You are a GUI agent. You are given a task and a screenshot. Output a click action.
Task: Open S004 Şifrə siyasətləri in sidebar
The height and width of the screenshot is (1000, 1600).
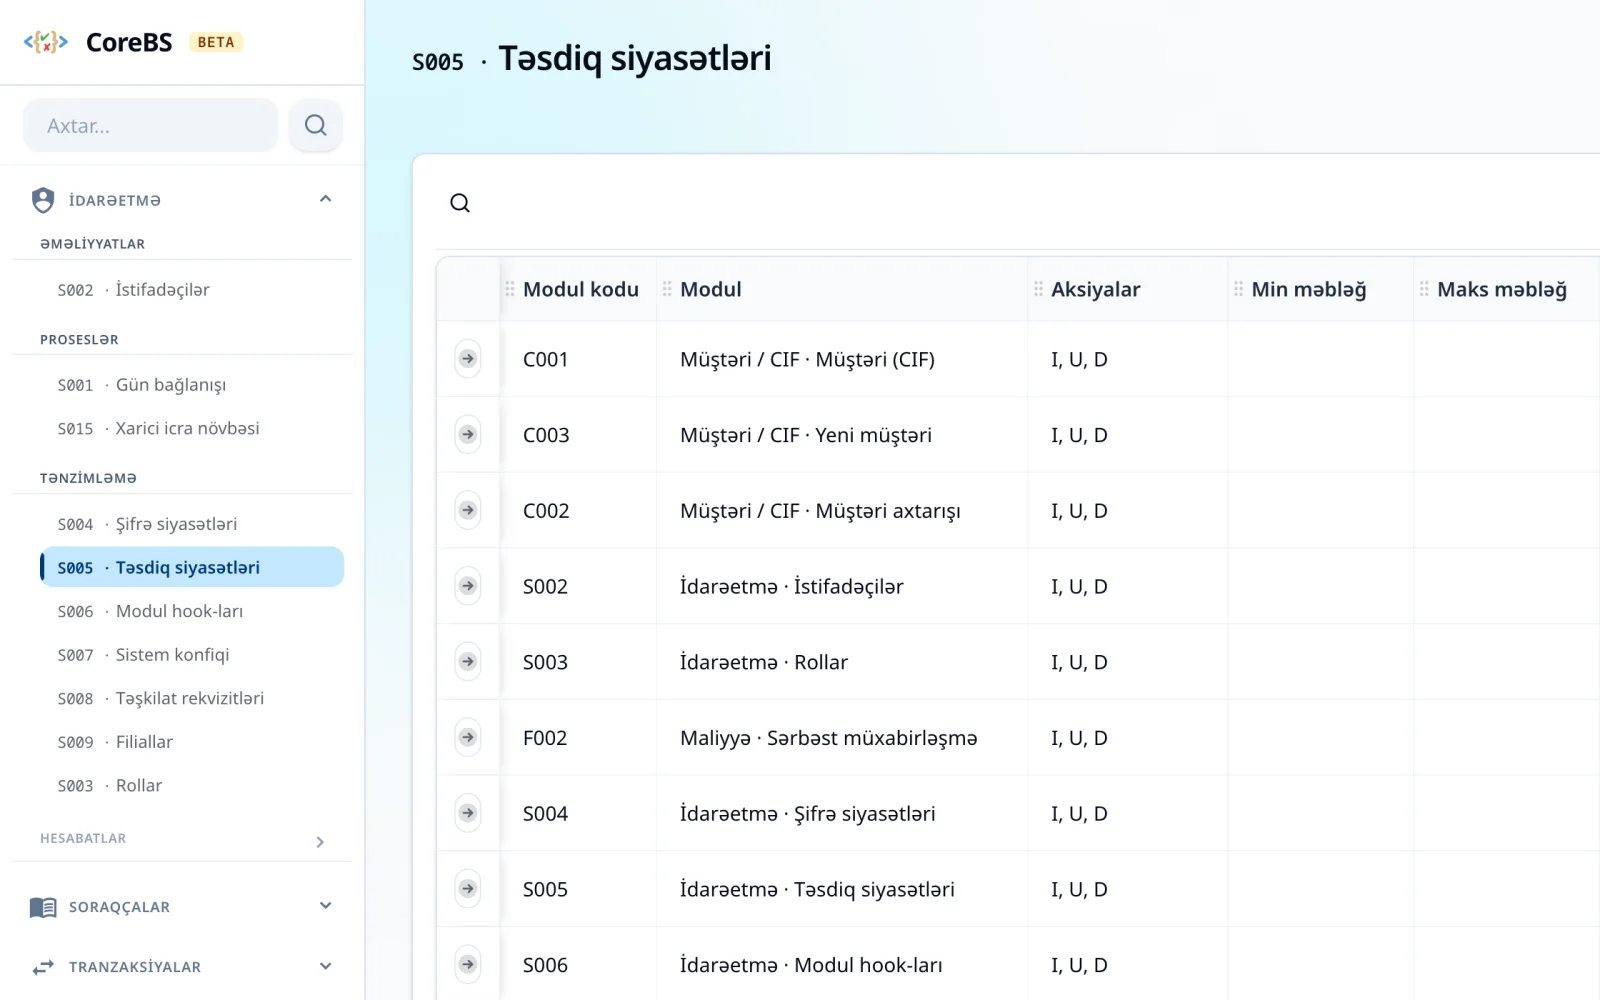click(x=192, y=524)
